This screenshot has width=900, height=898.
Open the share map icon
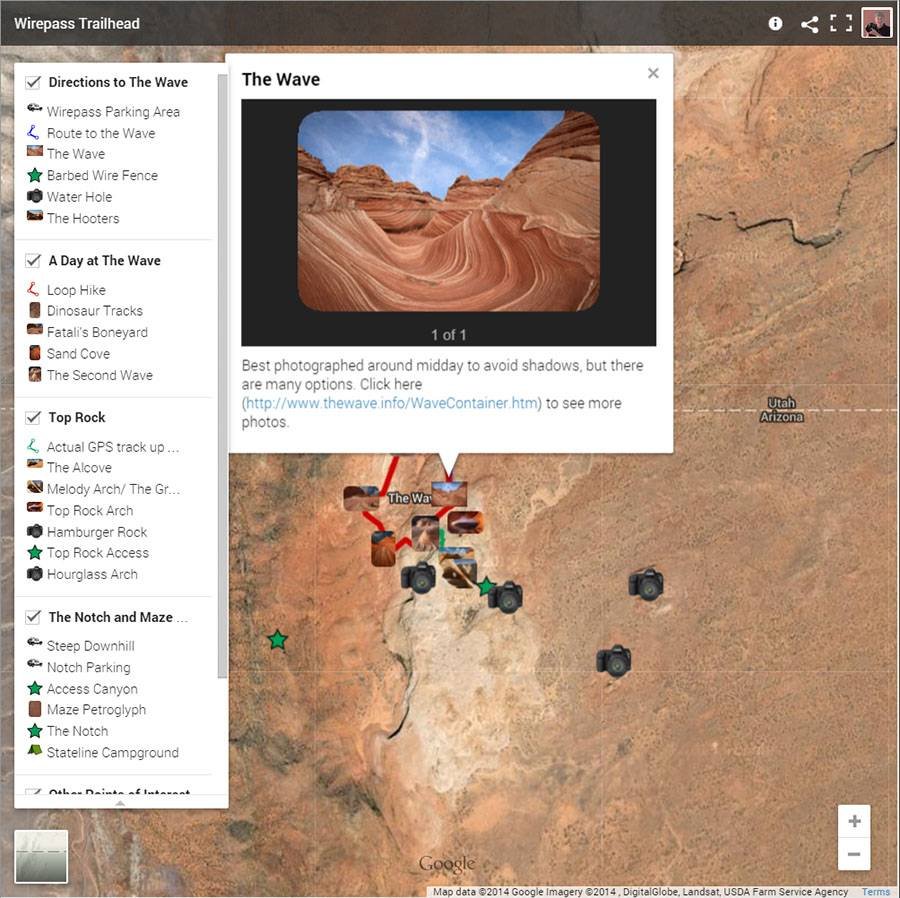809,24
